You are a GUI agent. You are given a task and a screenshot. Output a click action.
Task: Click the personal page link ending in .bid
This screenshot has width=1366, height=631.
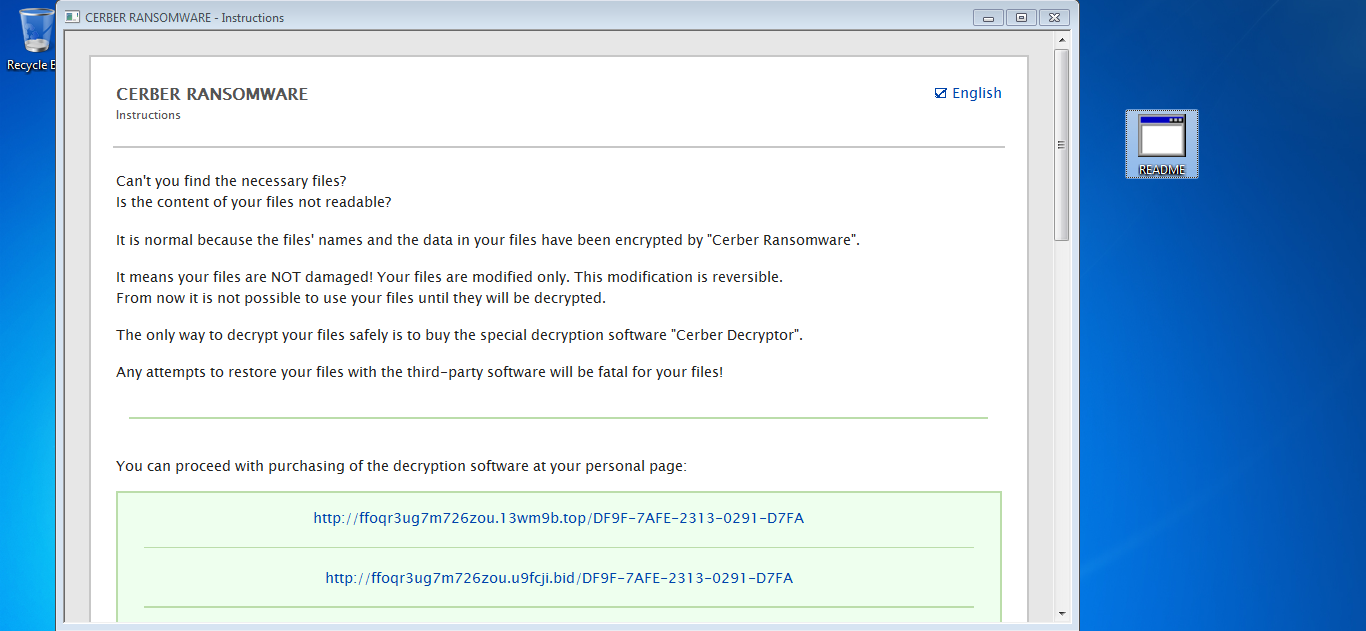click(x=558, y=578)
